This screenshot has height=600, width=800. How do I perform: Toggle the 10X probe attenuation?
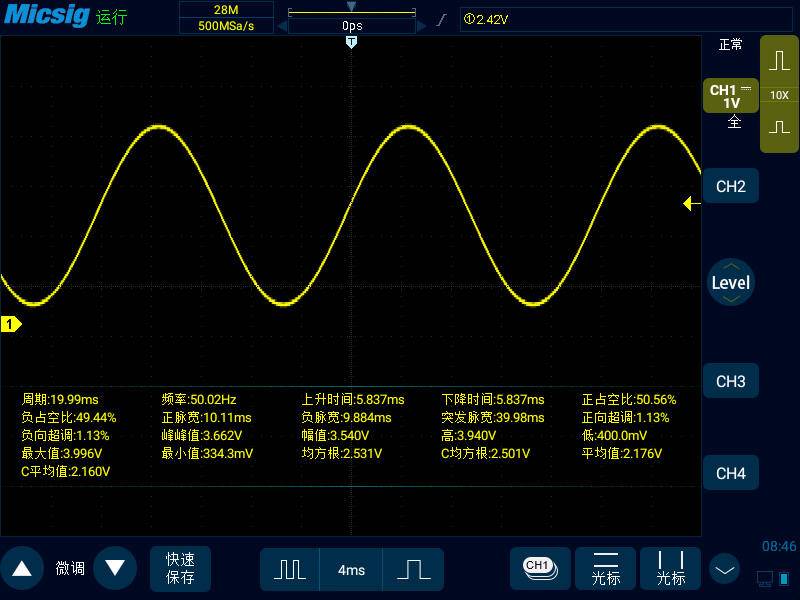click(779, 95)
